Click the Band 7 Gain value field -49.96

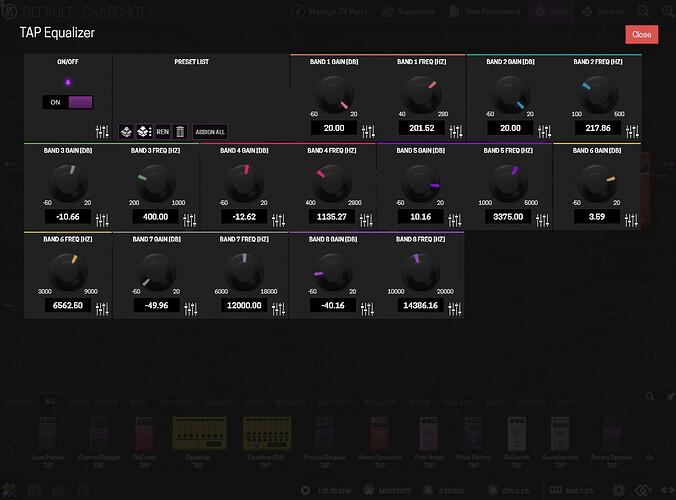156,305
